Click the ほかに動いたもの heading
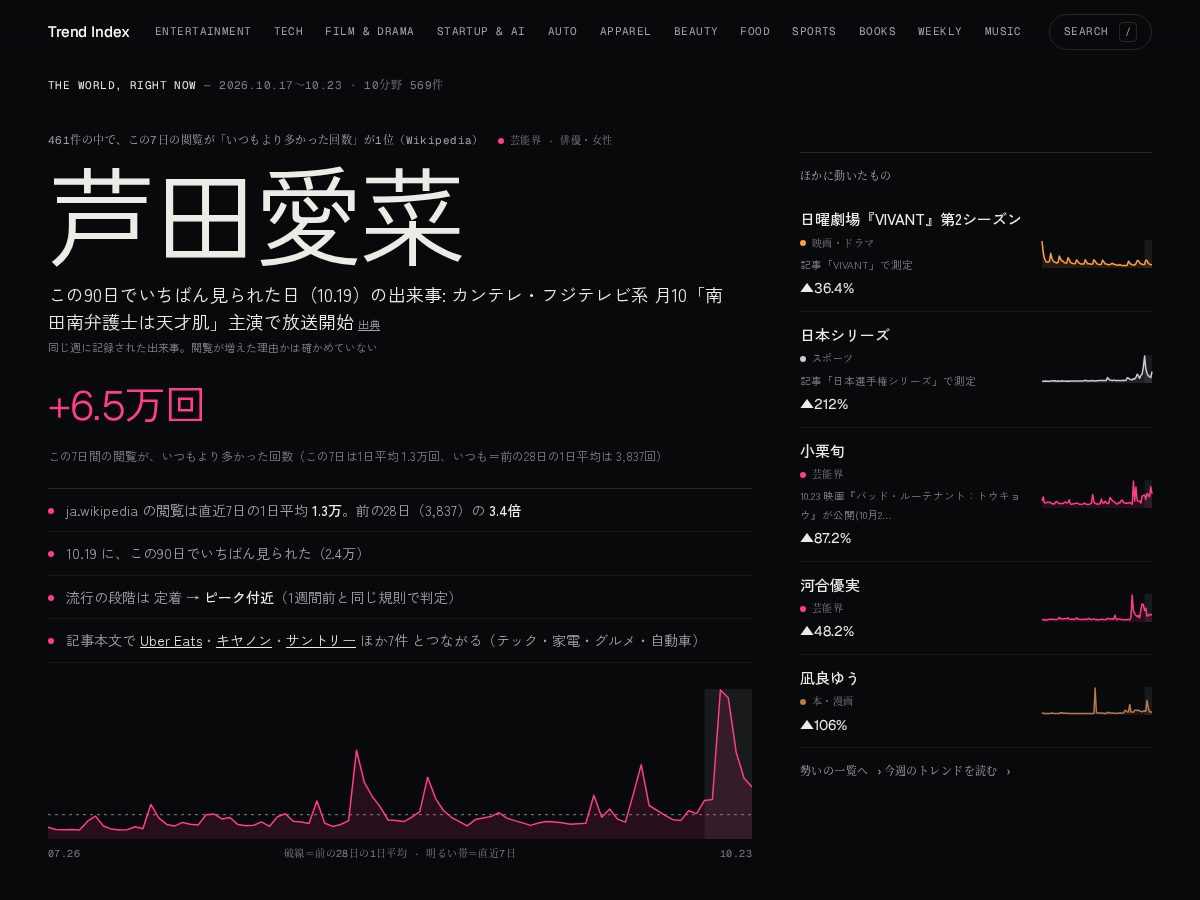Screen dimensions: 1200x900 [x=845, y=176]
